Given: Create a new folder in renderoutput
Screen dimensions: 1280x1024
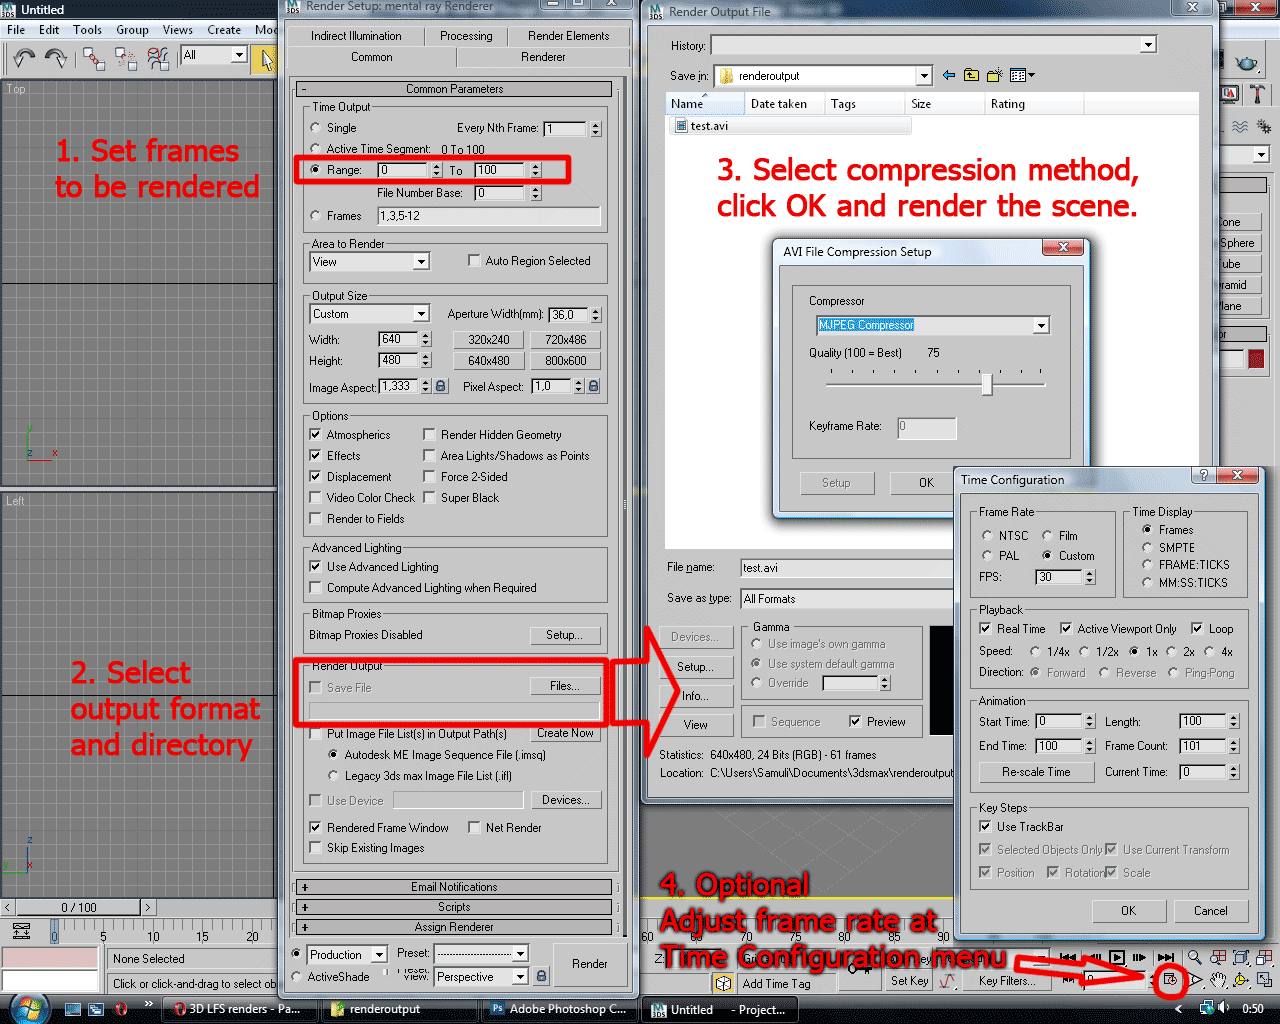Looking at the screenshot, I should (x=994, y=75).
